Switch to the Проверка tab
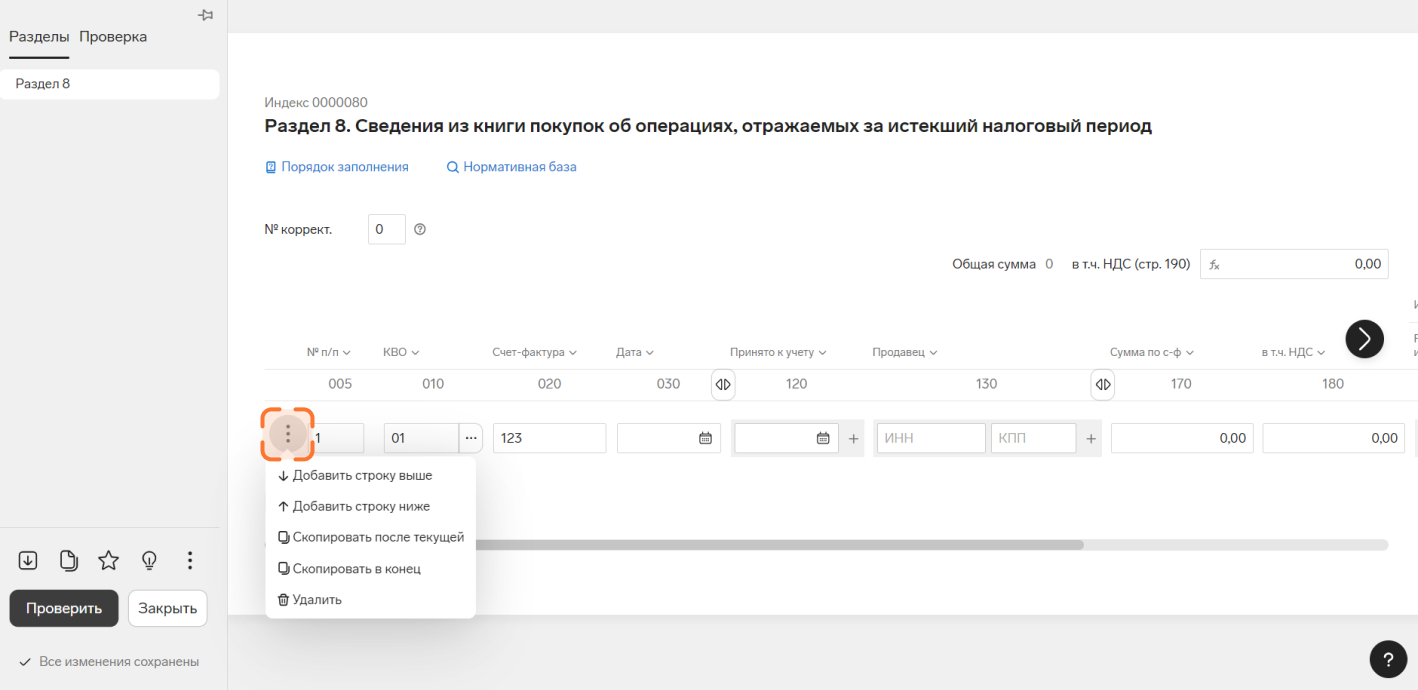This screenshot has width=1418, height=690. point(113,37)
